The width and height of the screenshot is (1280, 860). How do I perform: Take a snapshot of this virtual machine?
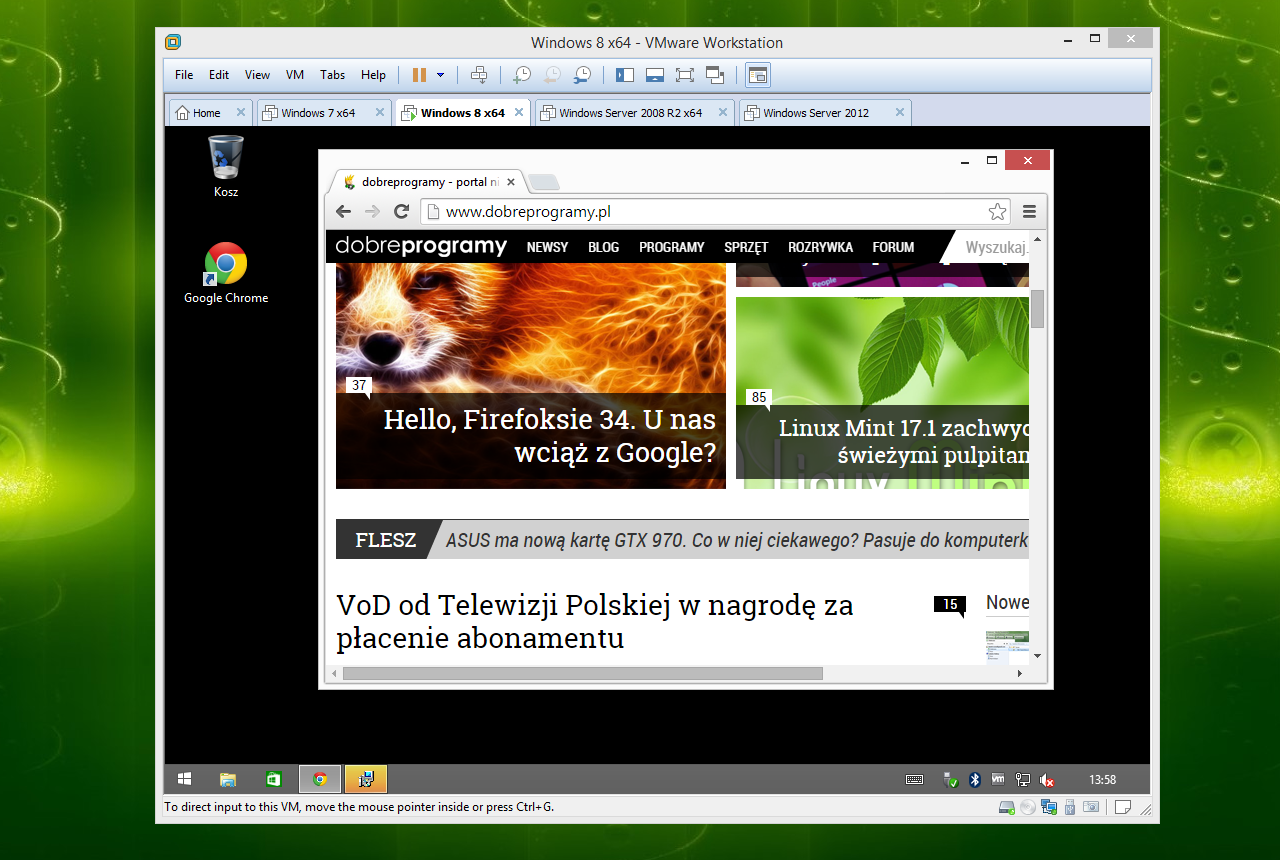point(521,75)
